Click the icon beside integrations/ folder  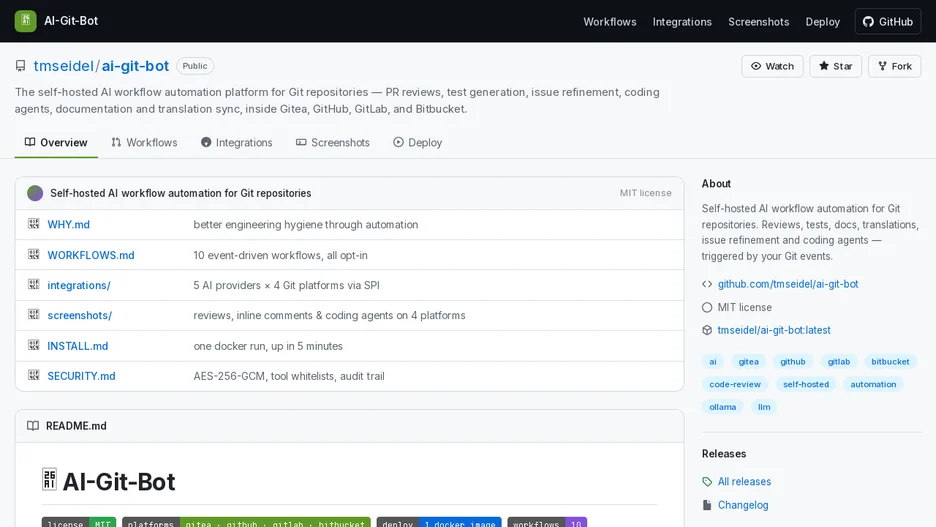coord(33,285)
